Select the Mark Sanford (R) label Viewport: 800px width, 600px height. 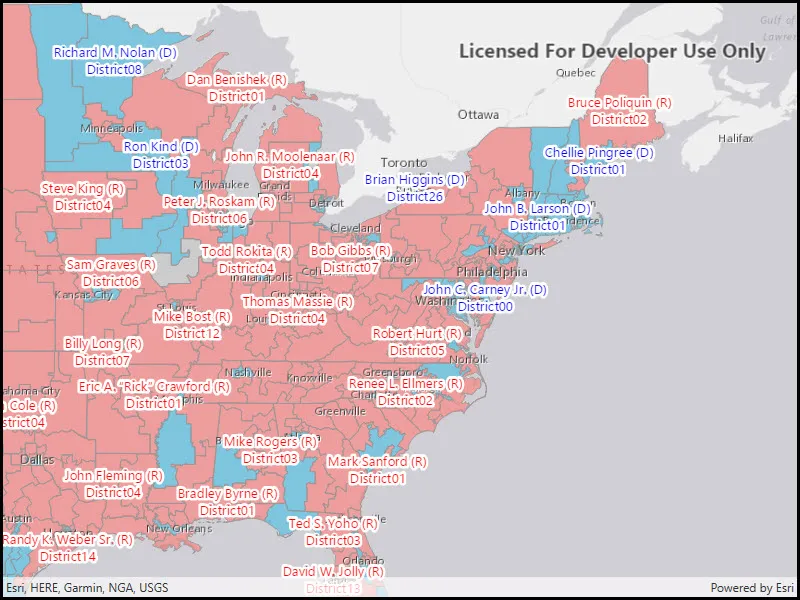(x=377, y=470)
